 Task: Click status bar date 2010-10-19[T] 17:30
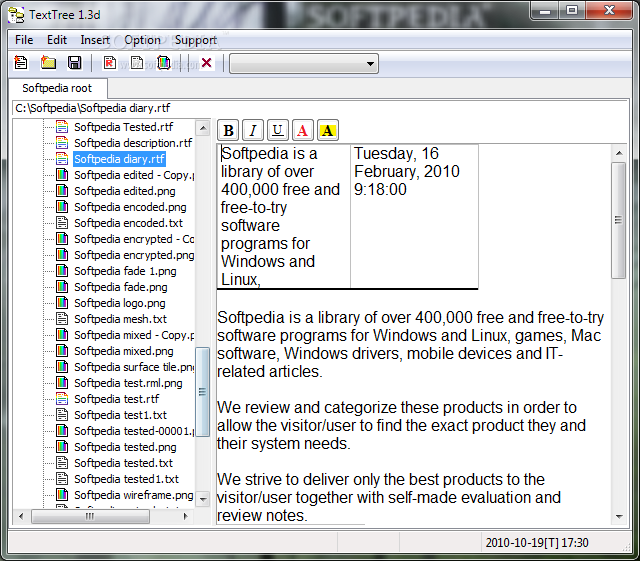coord(537,543)
